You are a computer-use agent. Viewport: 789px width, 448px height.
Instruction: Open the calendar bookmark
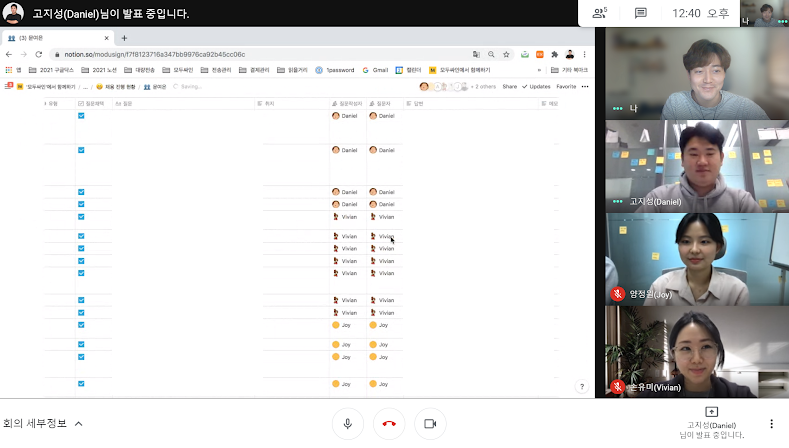pyautogui.click(x=408, y=70)
